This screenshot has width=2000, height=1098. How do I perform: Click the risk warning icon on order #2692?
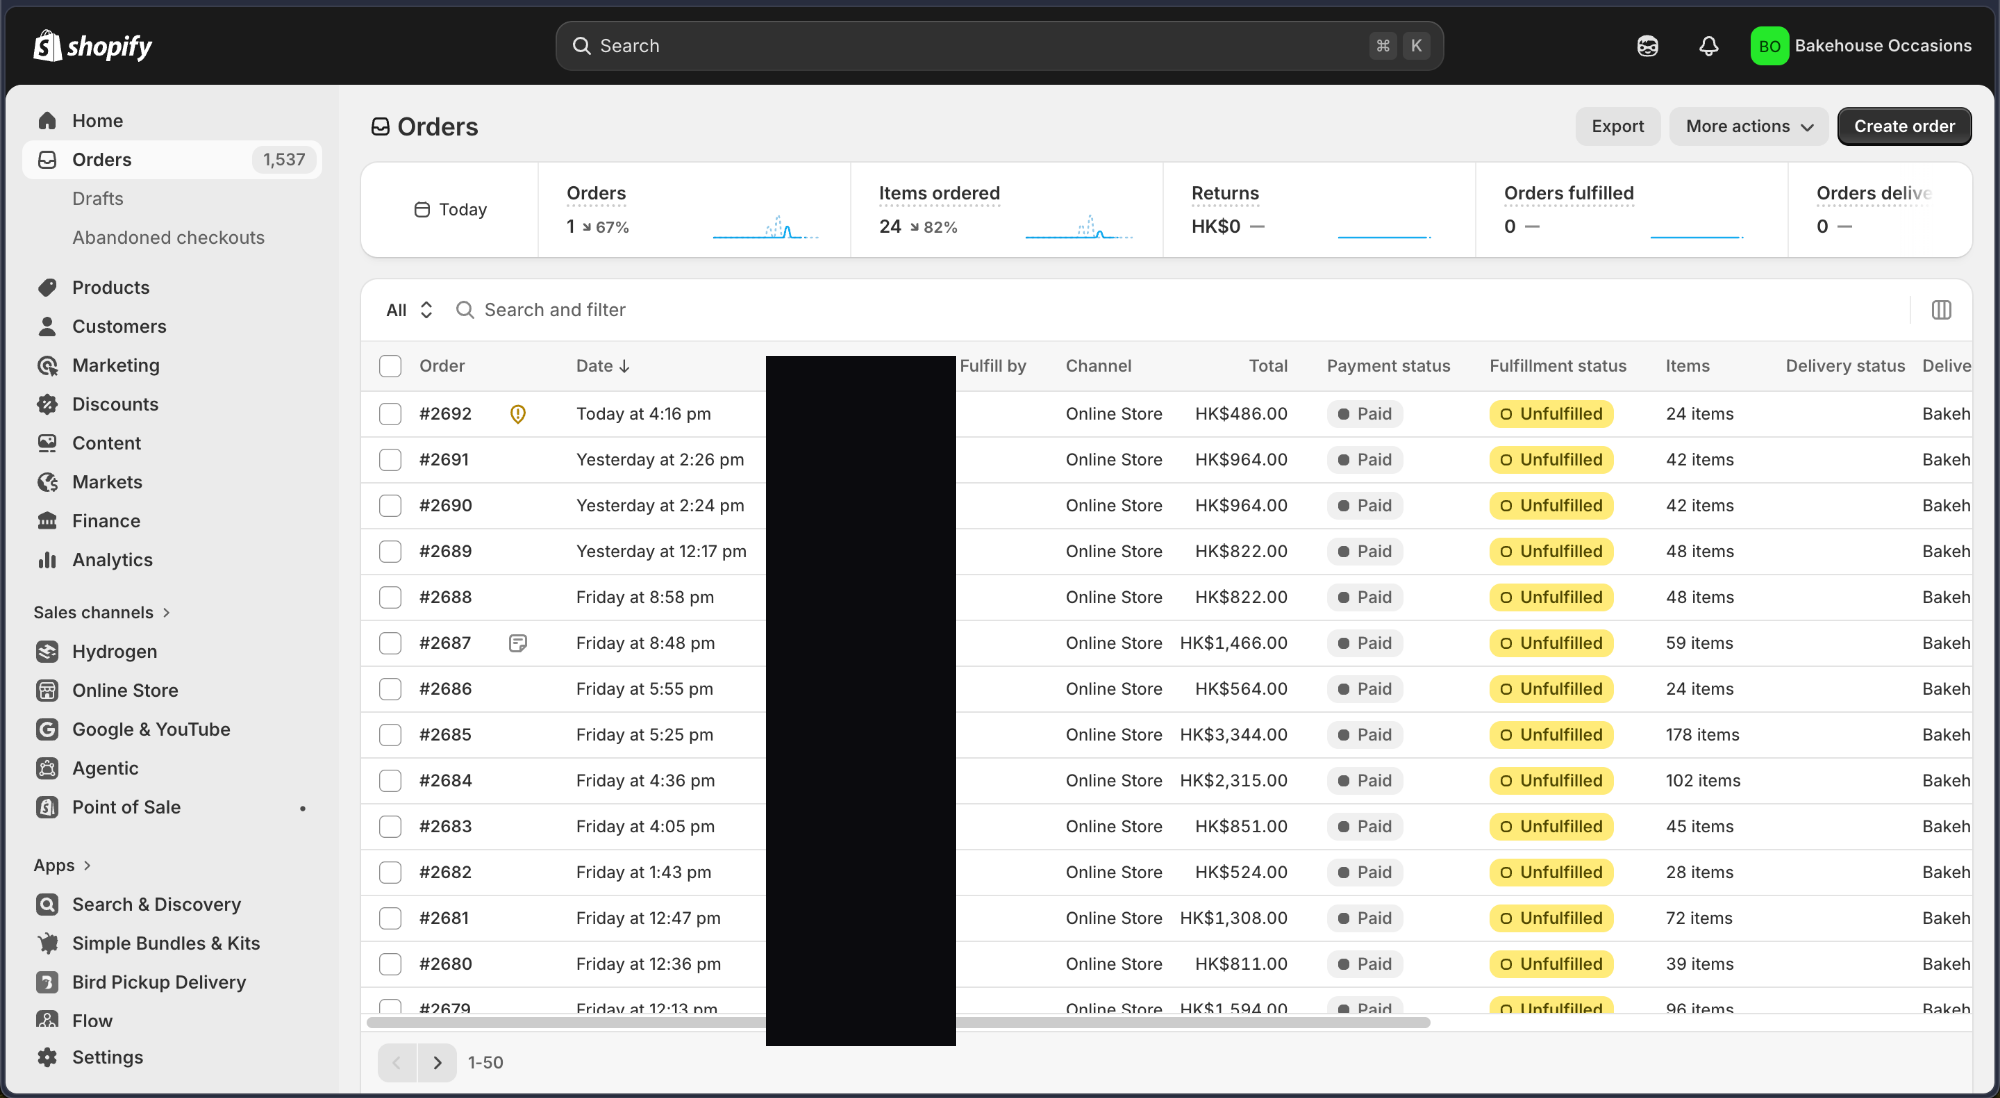point(518,414)
